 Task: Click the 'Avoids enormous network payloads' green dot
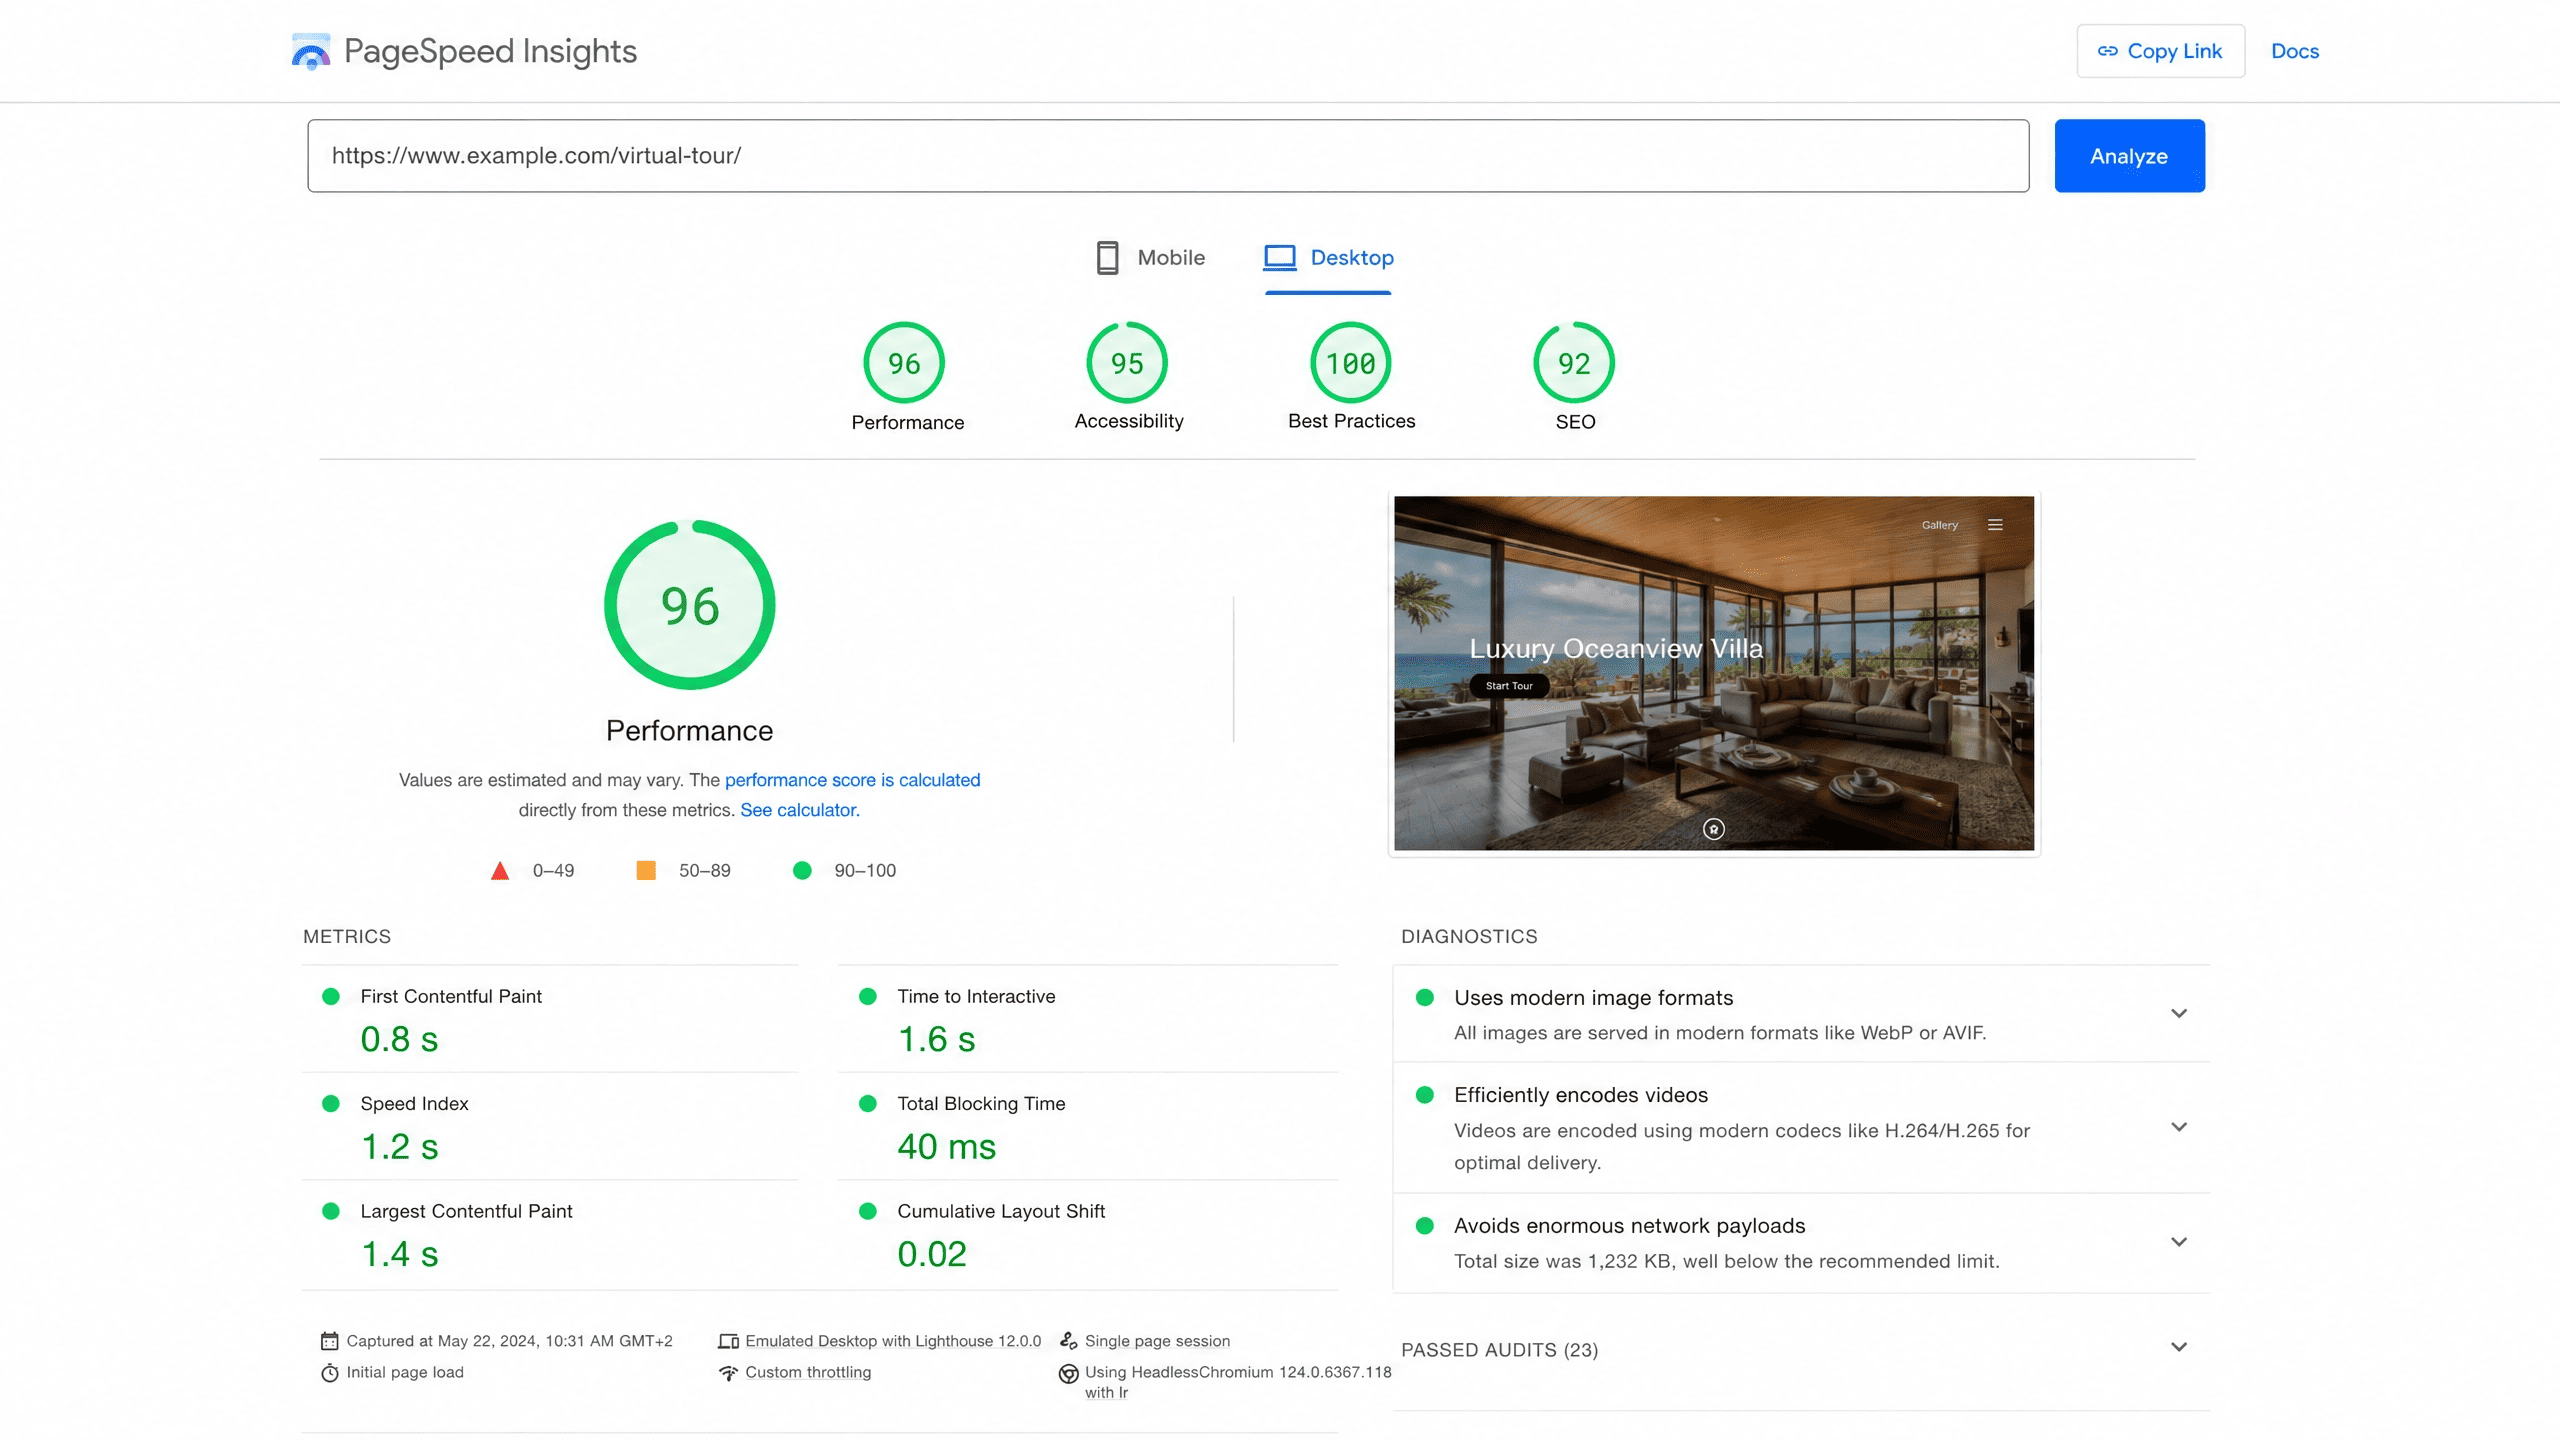point(1425,1226)
